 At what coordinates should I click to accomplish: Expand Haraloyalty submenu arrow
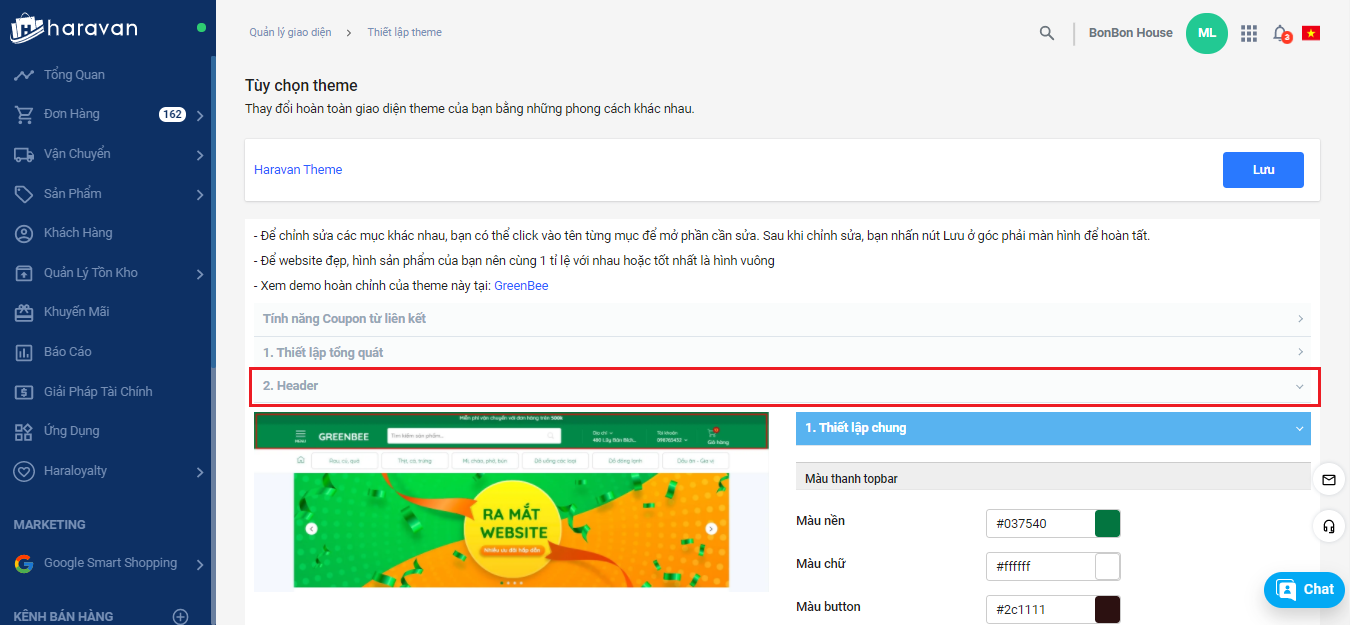(x=200, y=472)
